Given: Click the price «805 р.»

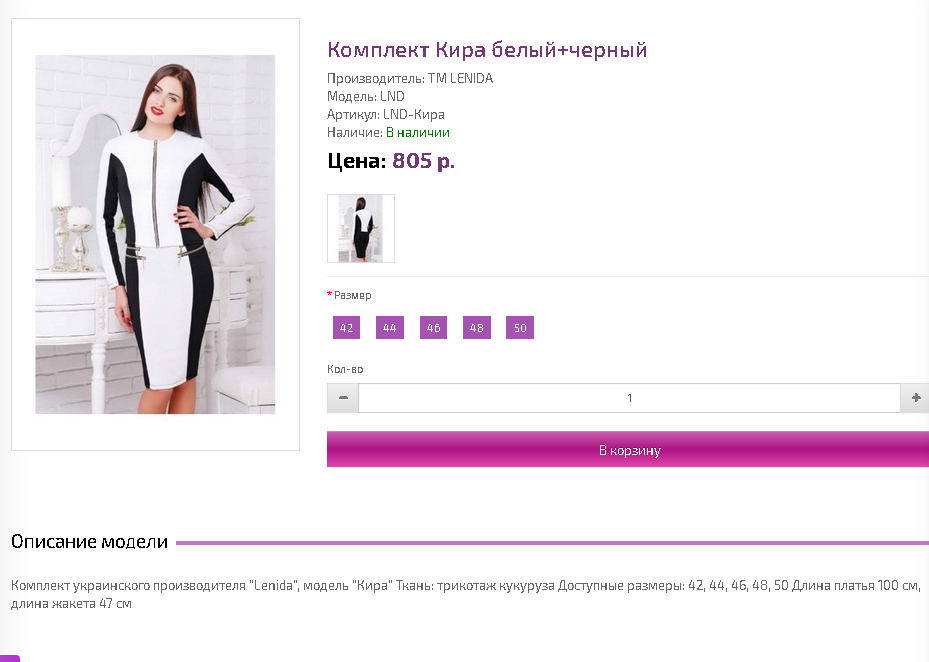Looking at the screenshot, I should point(423,161).
